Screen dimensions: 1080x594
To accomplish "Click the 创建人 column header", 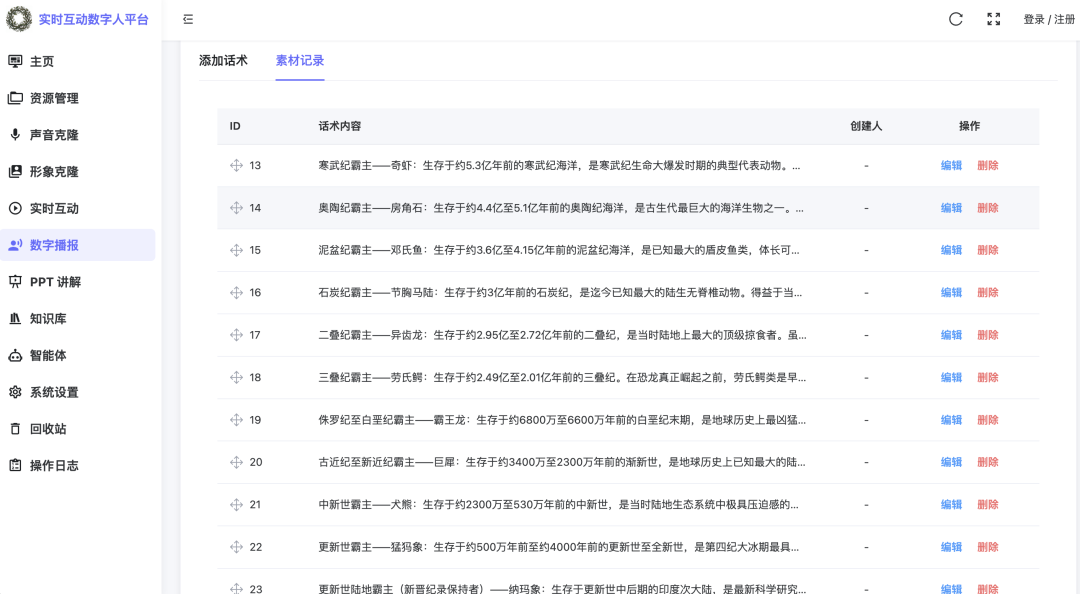I will [866, 126].
